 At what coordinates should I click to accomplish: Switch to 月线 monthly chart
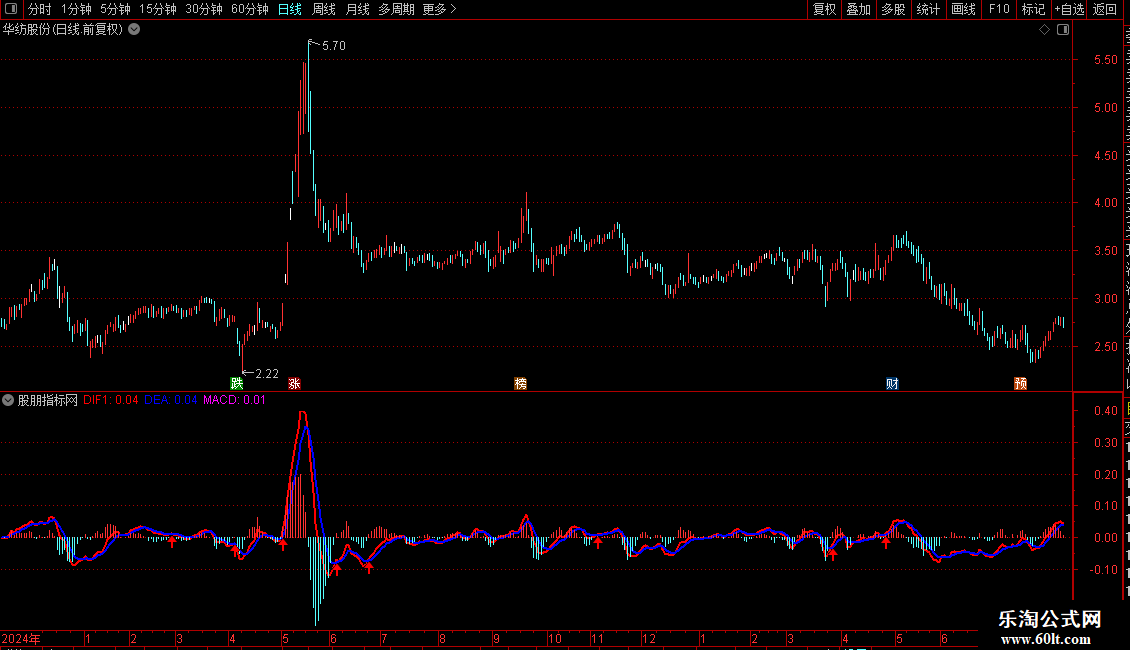(x=357, y=9)
